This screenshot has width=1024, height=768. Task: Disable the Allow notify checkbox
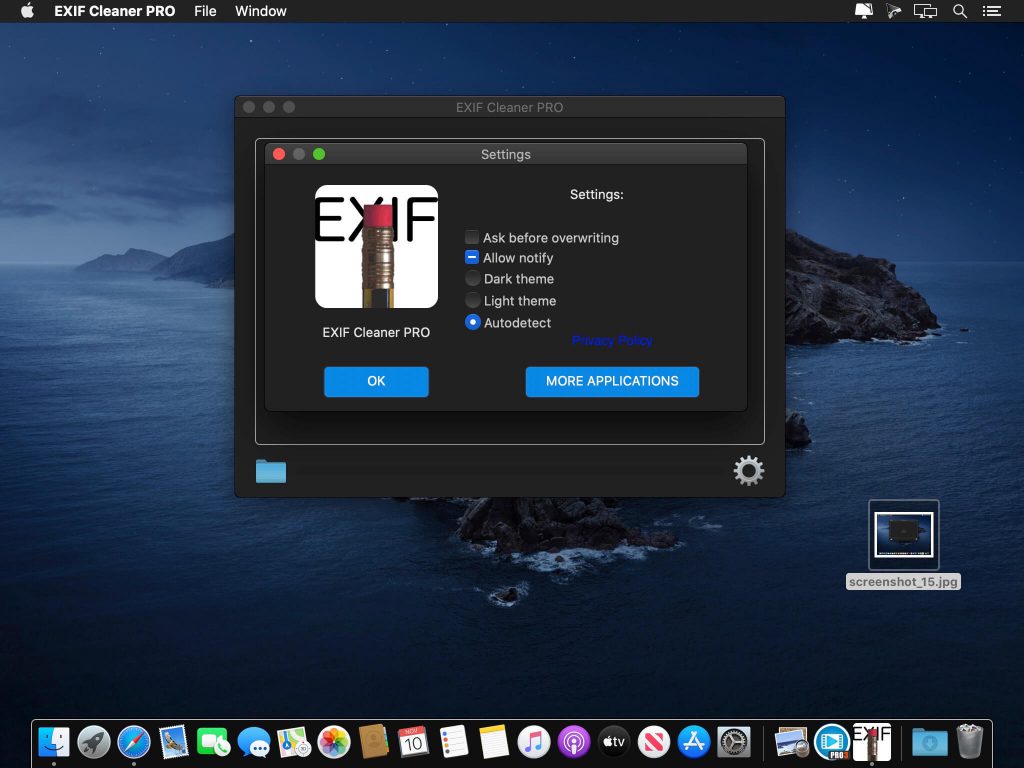click(x=471, y=258)
